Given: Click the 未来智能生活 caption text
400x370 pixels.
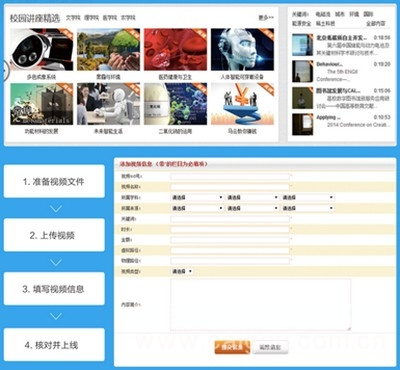Looking at the screenshot, I should 108,131.
